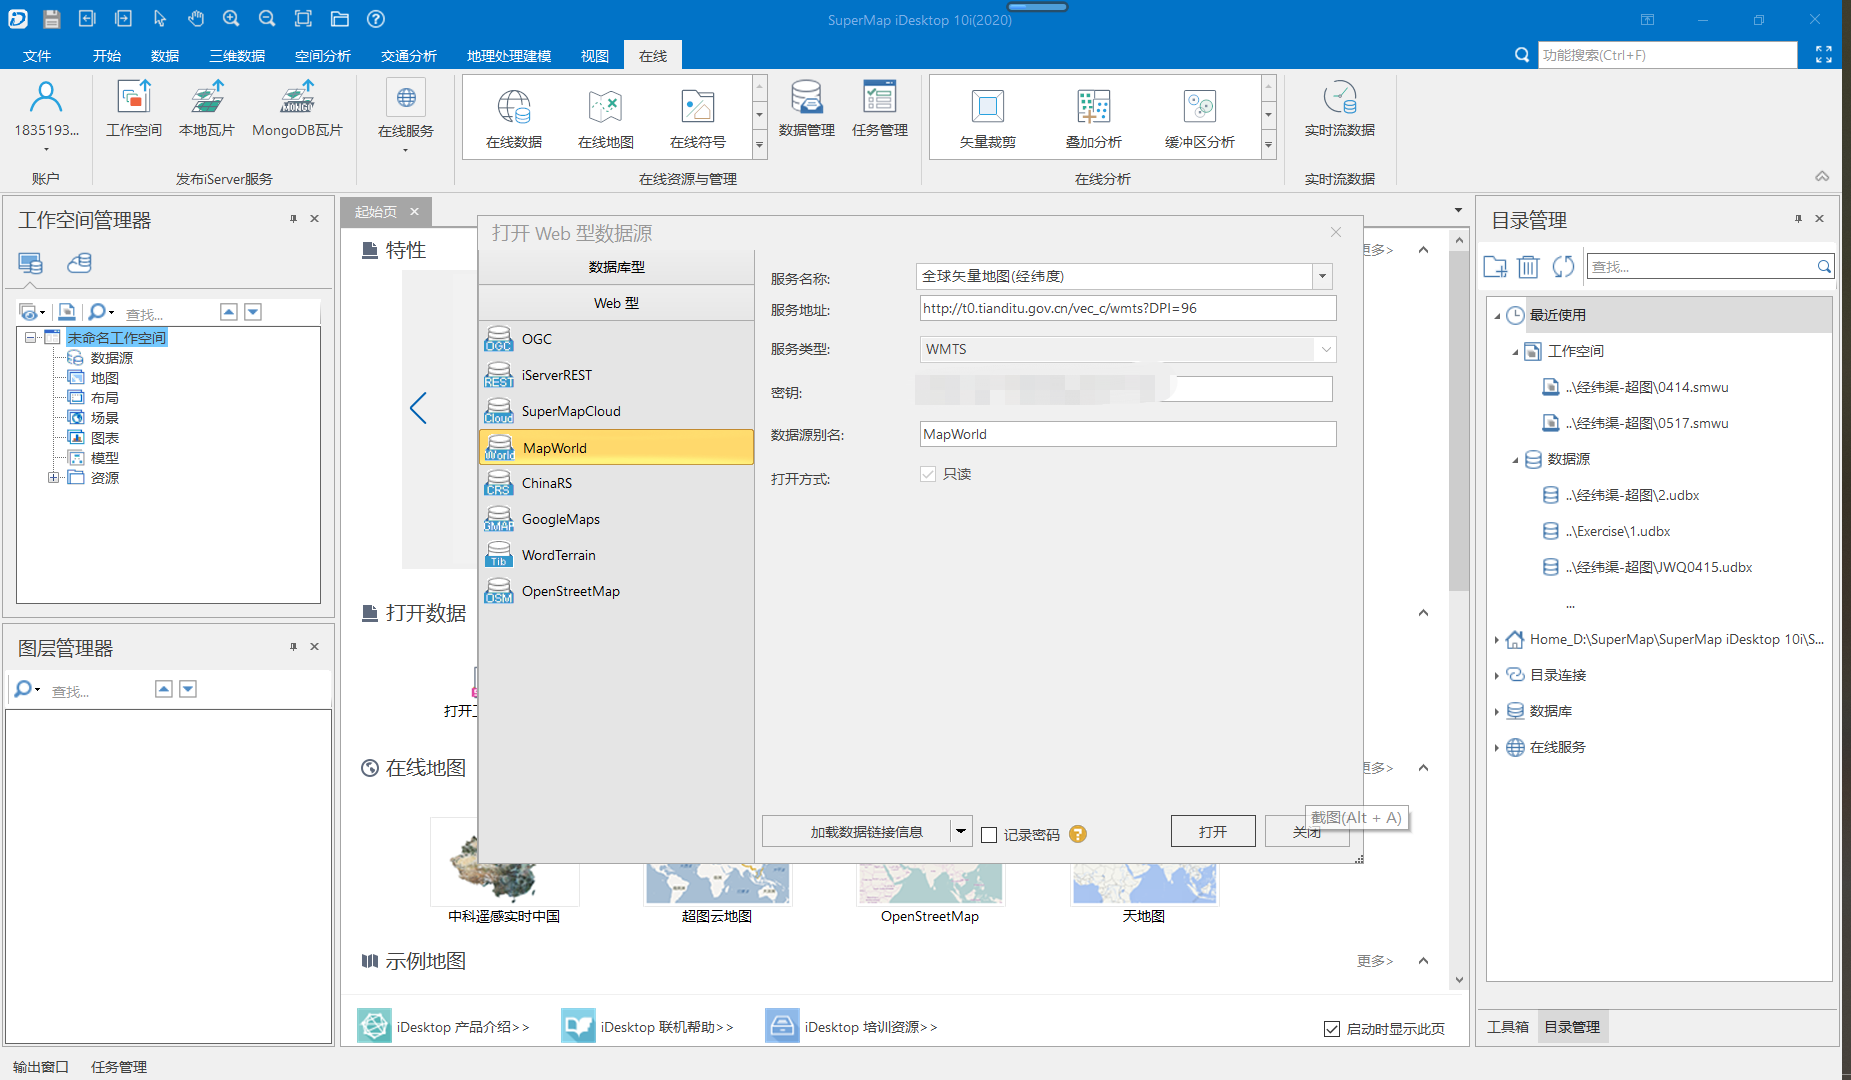1851x1080 pixels.
Task: Click the help question mark icon
Action: click(x=376, y=19)
